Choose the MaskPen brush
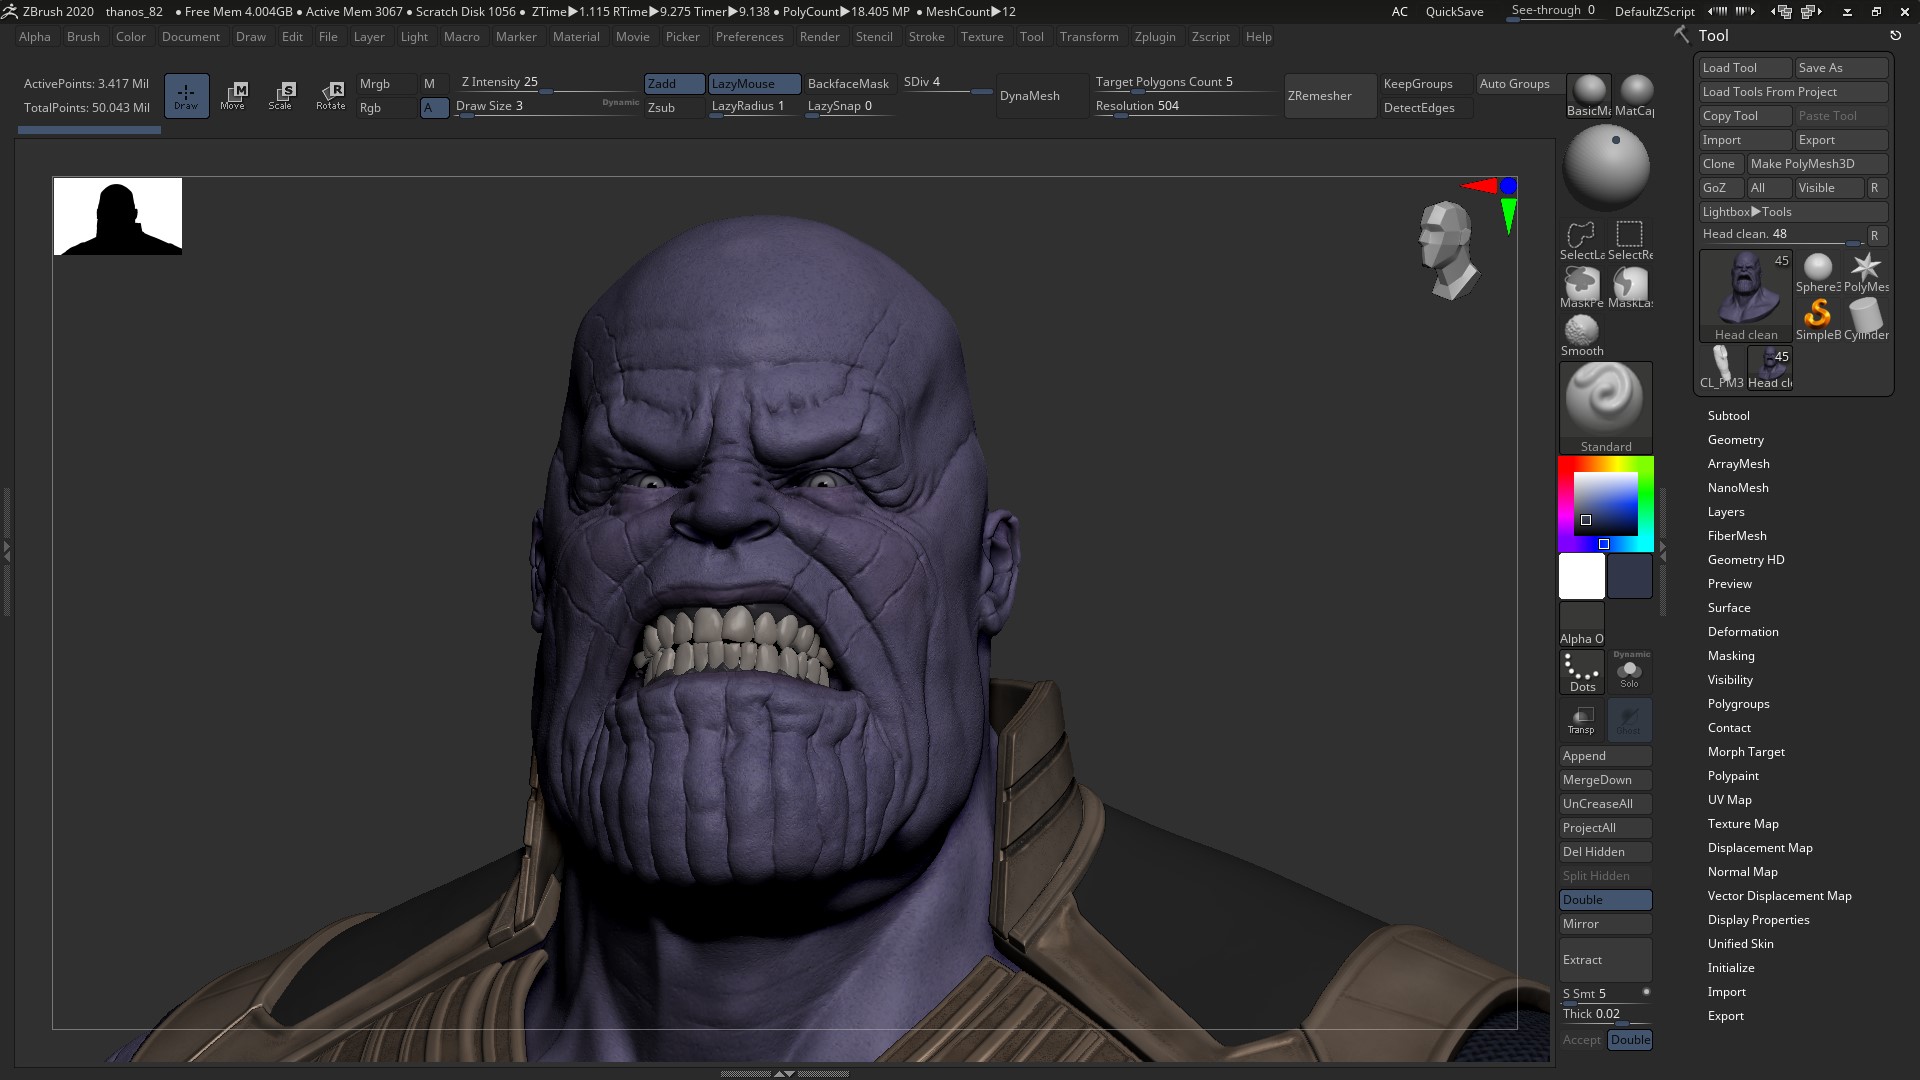 click(1582, 288)
